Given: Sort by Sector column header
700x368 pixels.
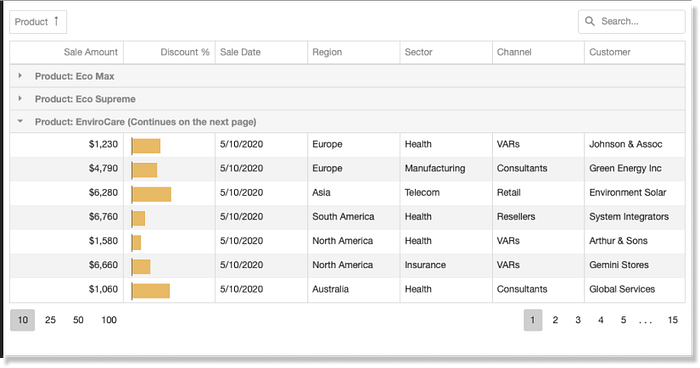Looking at the screenshot, I should click(x=446, y=52).
